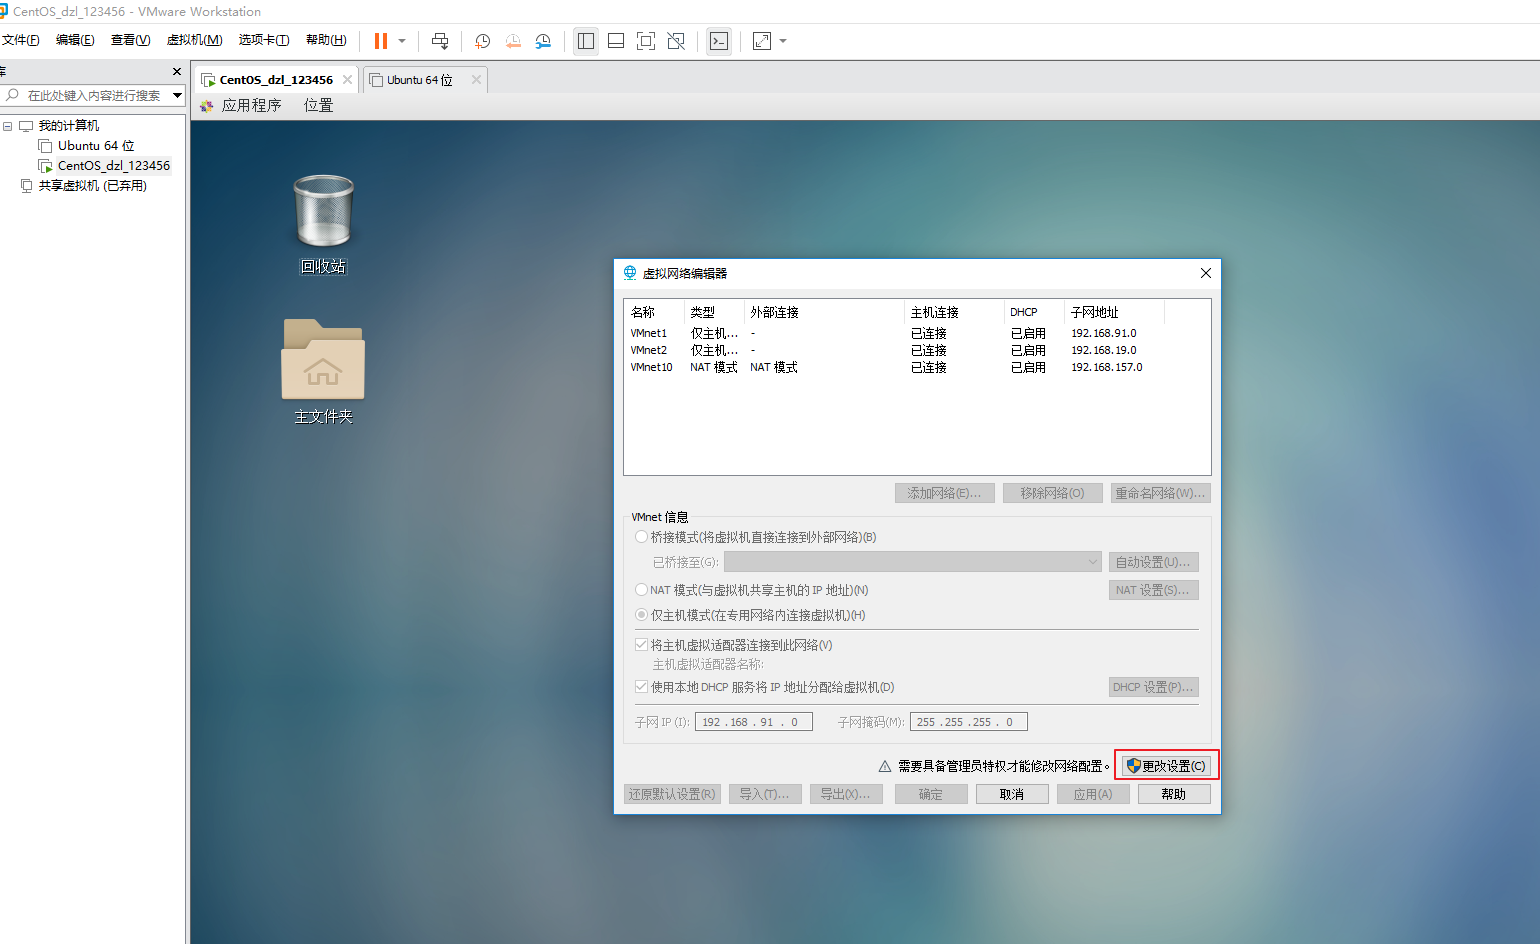Close the CentOS_dzl_123456 tab
This screenshot has width=1540, height=944.
pos(347,80)
